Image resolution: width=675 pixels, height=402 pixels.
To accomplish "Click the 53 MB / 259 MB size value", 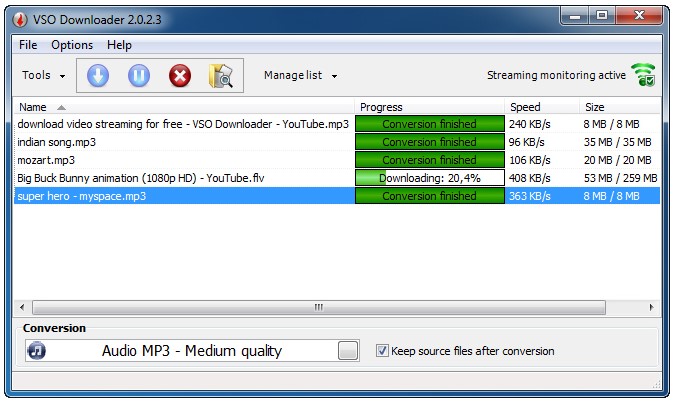I will (x=620, y=178).
